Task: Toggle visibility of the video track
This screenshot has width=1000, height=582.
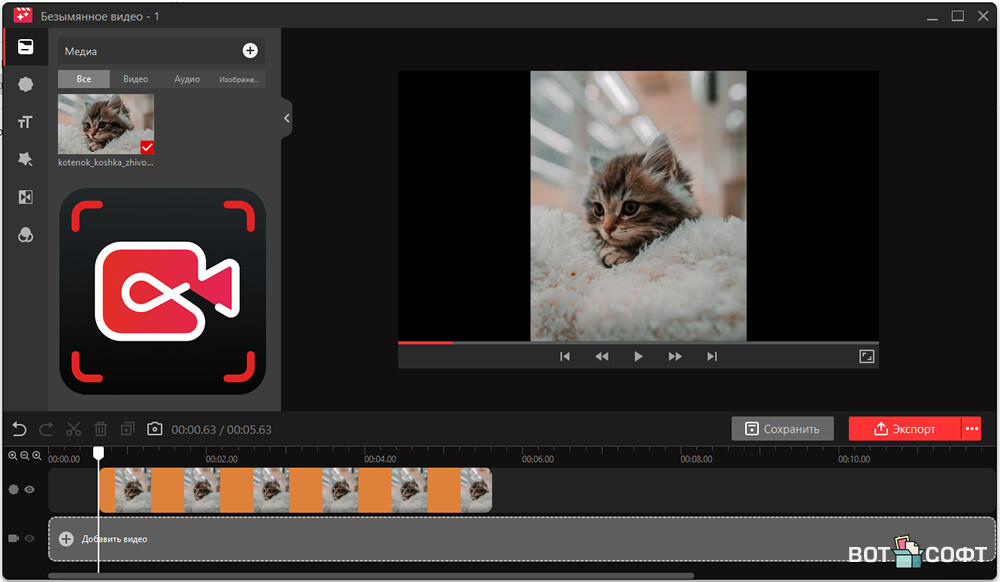Action: pos(30,539)
